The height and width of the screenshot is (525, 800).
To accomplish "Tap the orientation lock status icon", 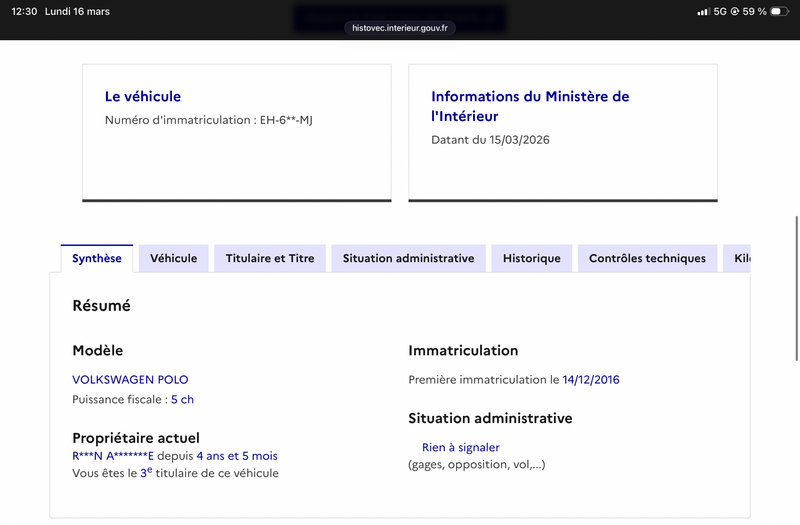I will [x=735, y=12].
